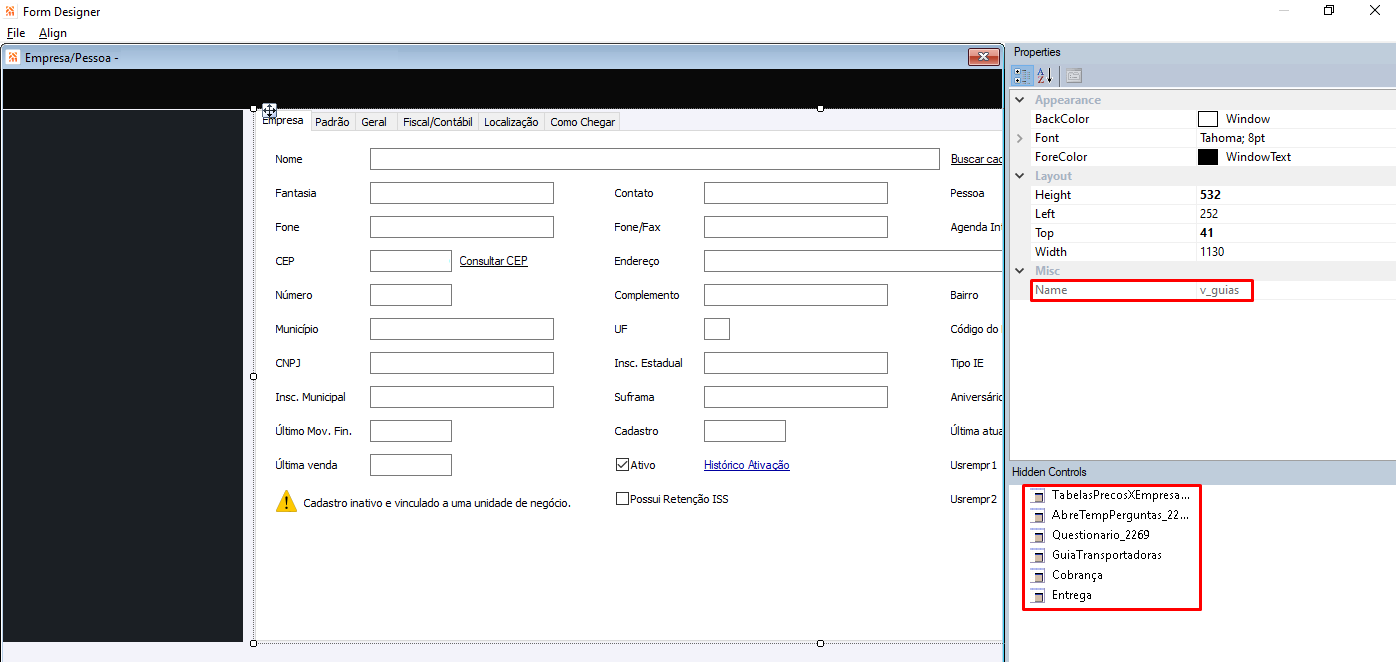Toggle the Ativo checkbox

click(x=622, y=465)
